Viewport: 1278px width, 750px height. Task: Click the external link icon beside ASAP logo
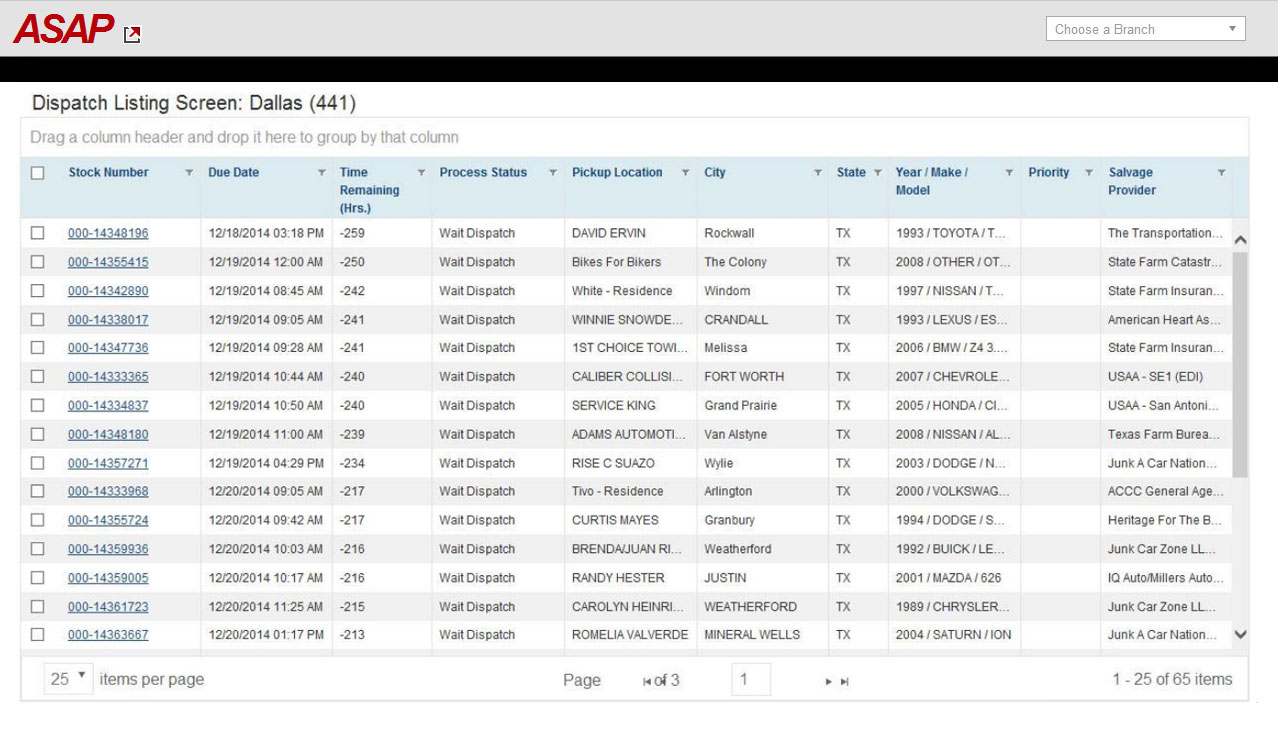[132, 35]
